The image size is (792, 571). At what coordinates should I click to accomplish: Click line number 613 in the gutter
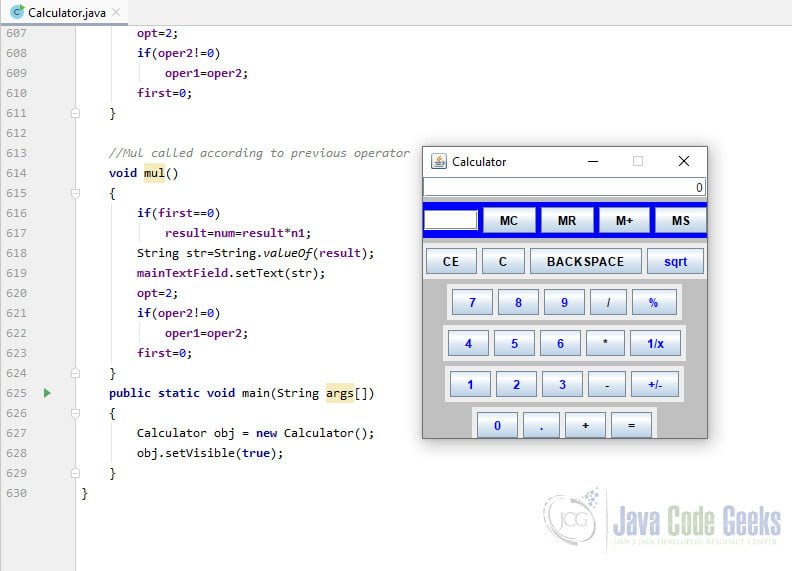(17, 153)
